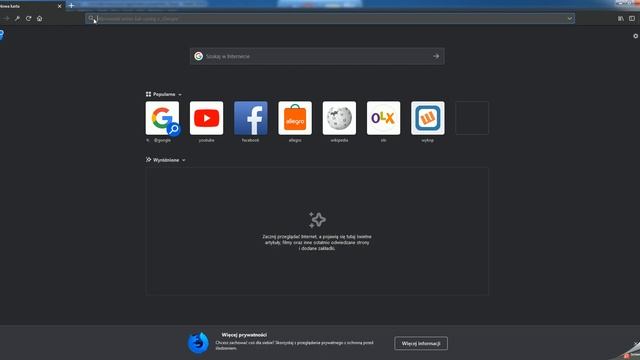Submit search with the arrow button
This screenshot has height=360, width=640.
coord(436,56)
